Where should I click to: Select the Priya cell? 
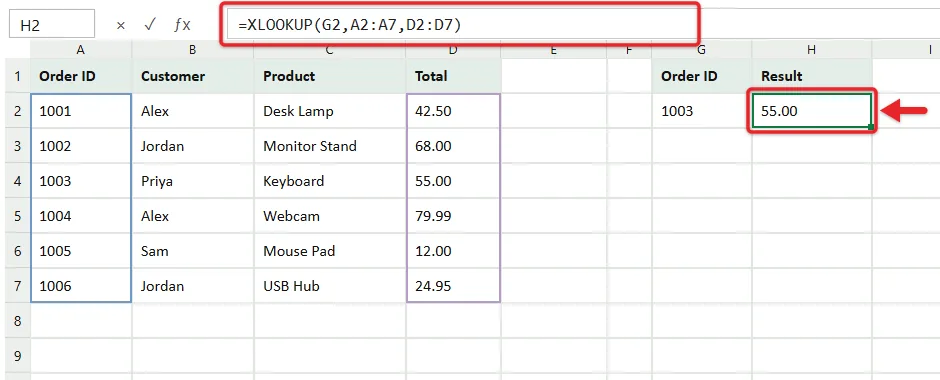[x=193, y=181]
